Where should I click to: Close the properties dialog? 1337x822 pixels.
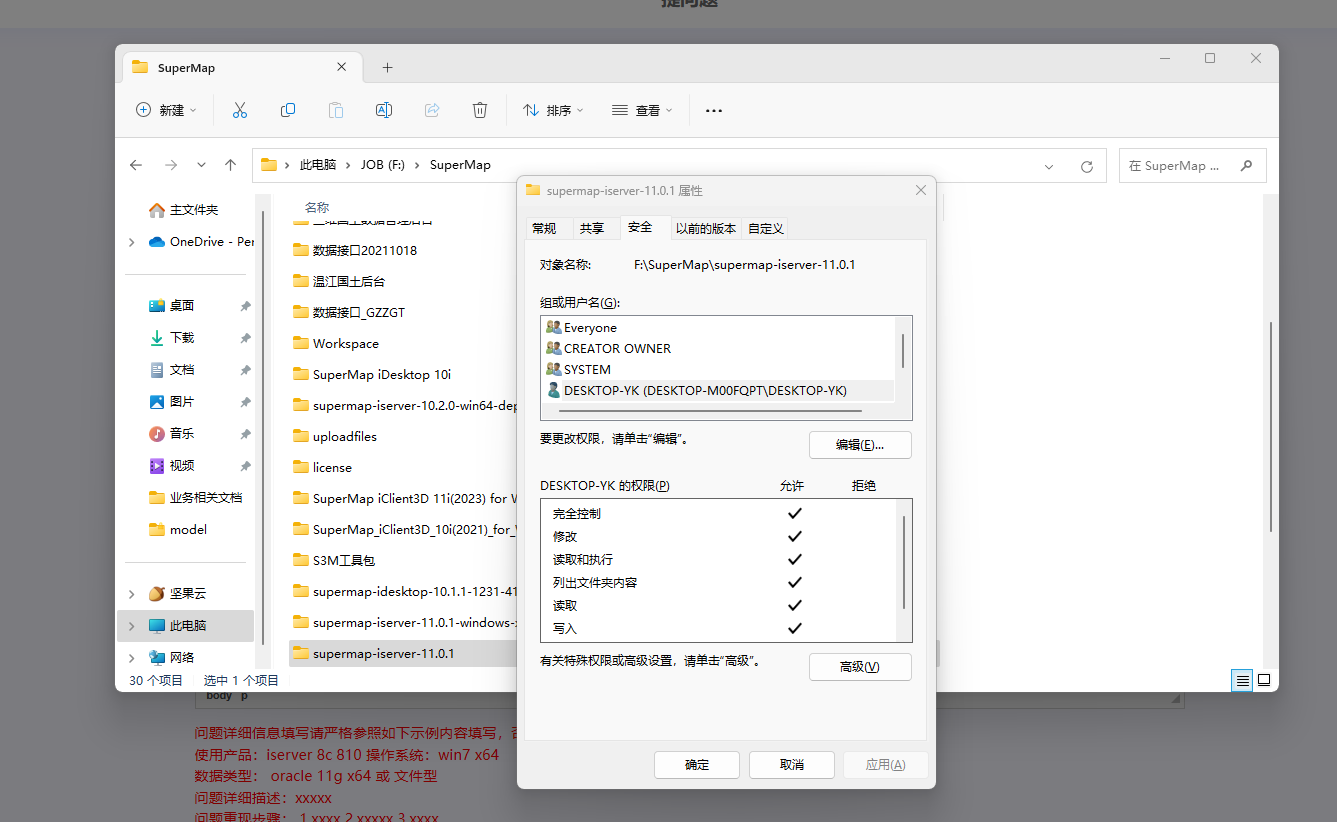click(x=921, y=190)
